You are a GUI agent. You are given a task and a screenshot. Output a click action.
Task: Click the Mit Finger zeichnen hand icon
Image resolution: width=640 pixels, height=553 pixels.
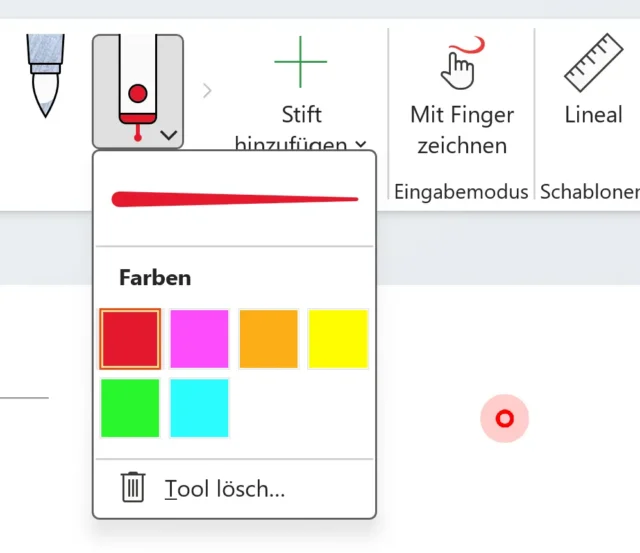461,62
